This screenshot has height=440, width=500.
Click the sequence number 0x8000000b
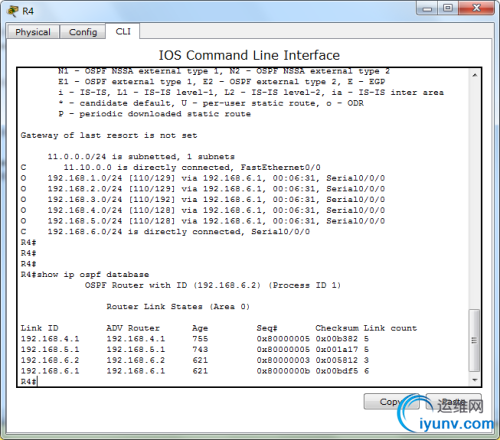[283, 371]
